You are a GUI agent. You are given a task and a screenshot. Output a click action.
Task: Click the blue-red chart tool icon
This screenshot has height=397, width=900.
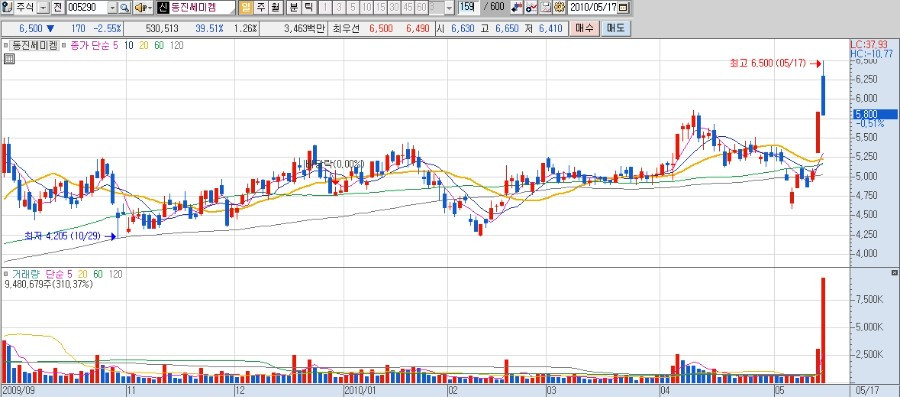(x=517, y=8)
